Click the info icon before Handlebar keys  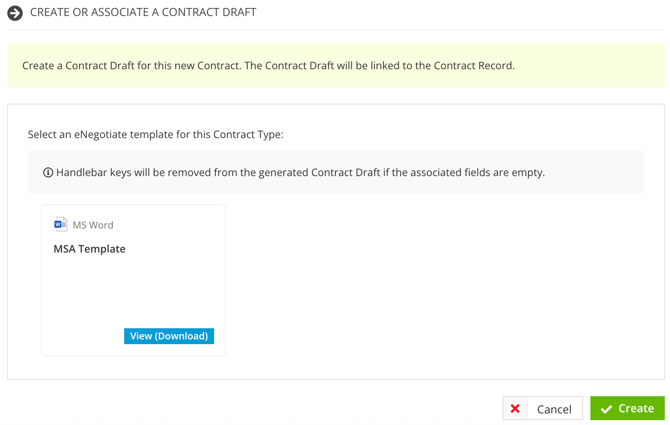pyautogui.click(x=48, y=173)
